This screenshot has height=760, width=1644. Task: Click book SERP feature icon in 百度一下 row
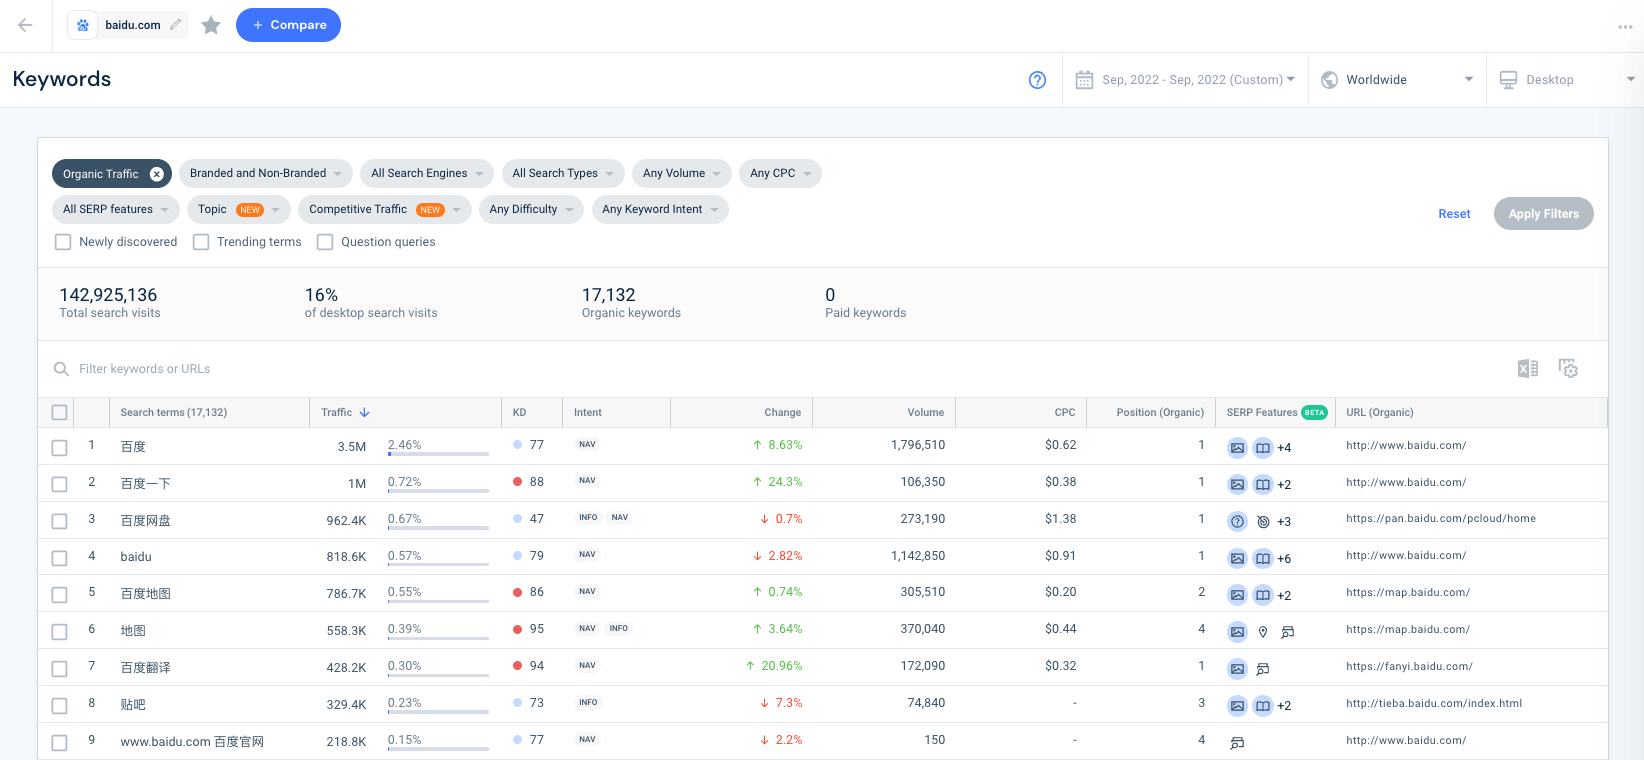coord(1263,484)
